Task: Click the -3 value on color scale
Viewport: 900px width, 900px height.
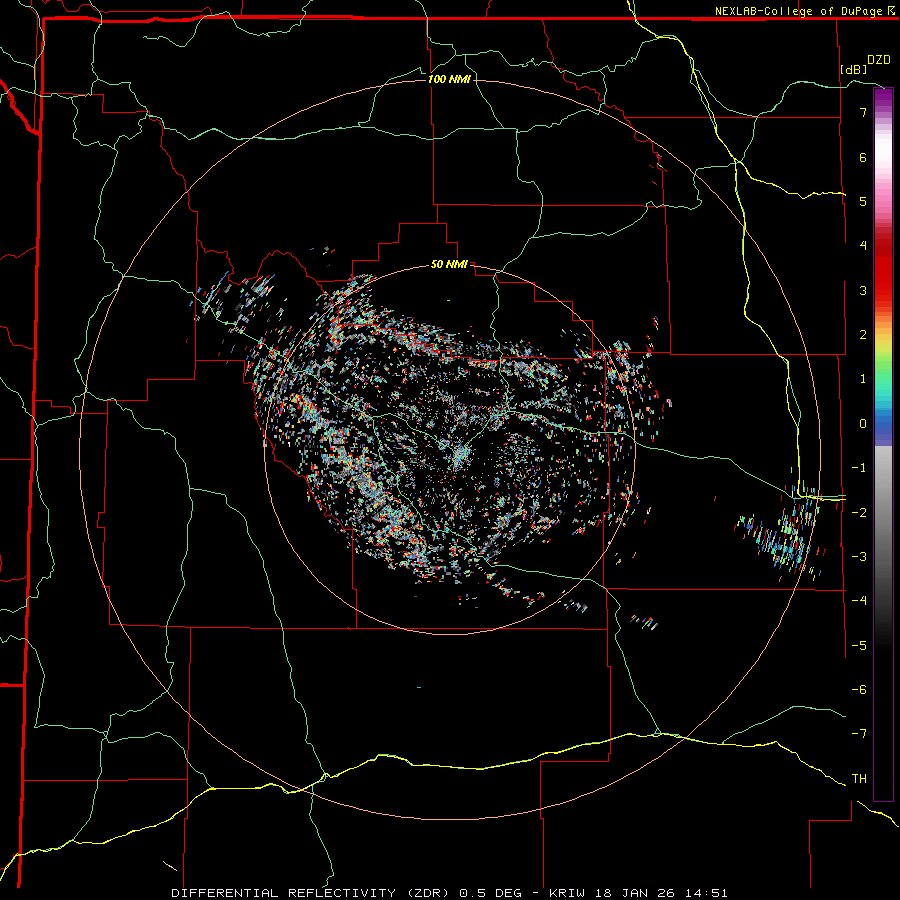Action: (x=859, y=557)
